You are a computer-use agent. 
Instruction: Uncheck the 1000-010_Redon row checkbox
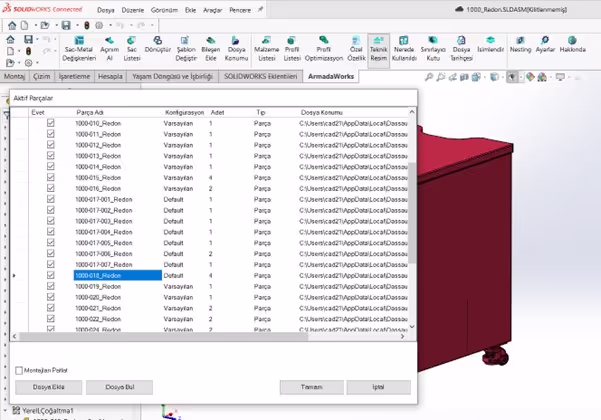point(51,123)
